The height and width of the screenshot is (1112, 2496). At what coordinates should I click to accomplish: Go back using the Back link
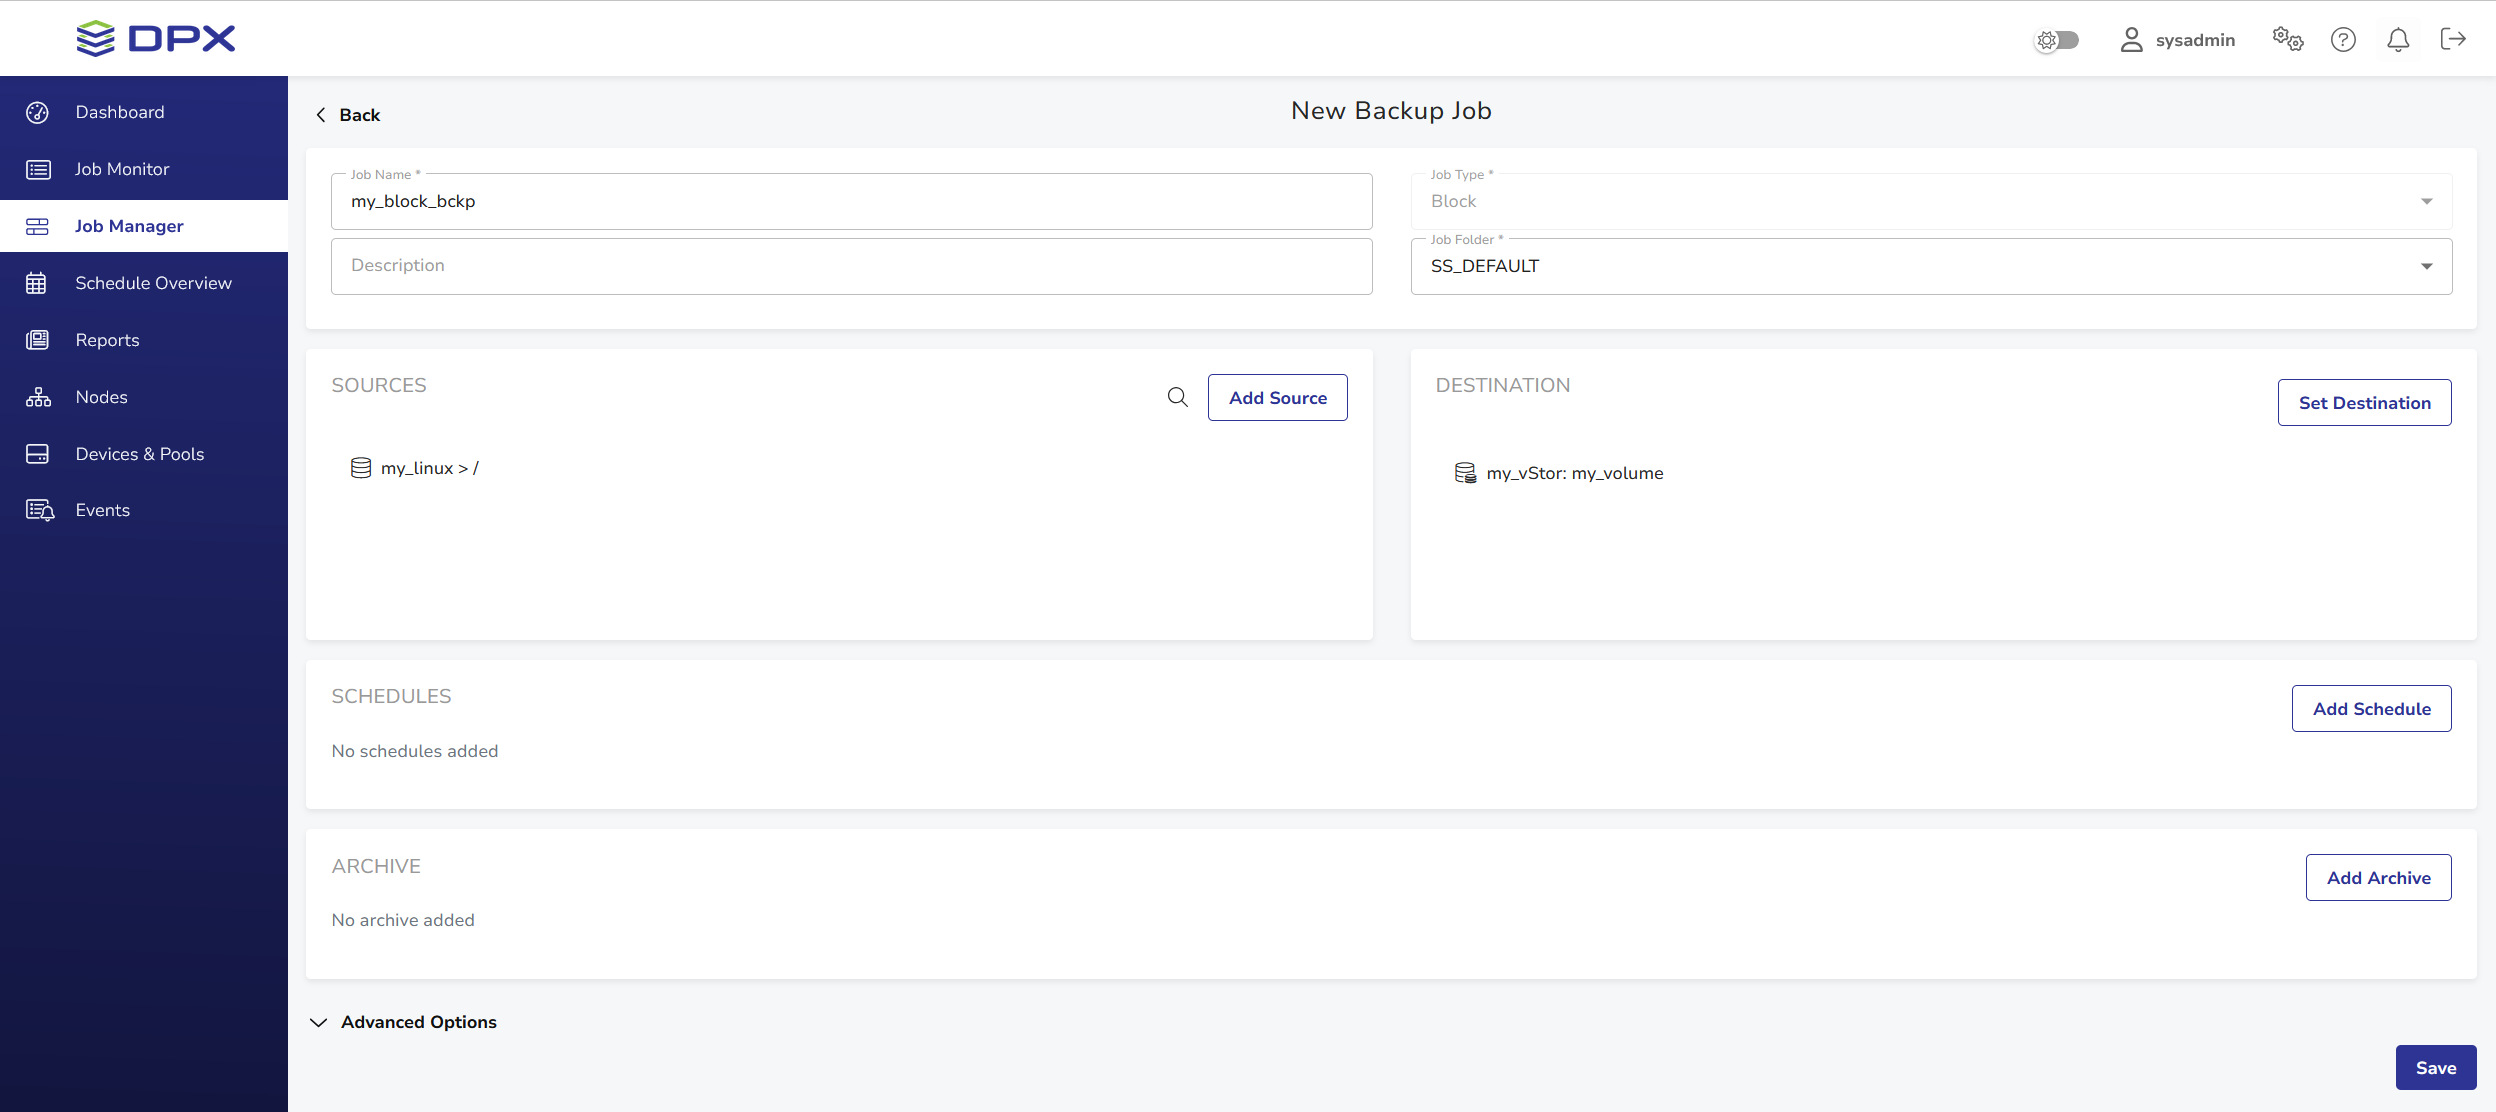(x=349, y=115)
